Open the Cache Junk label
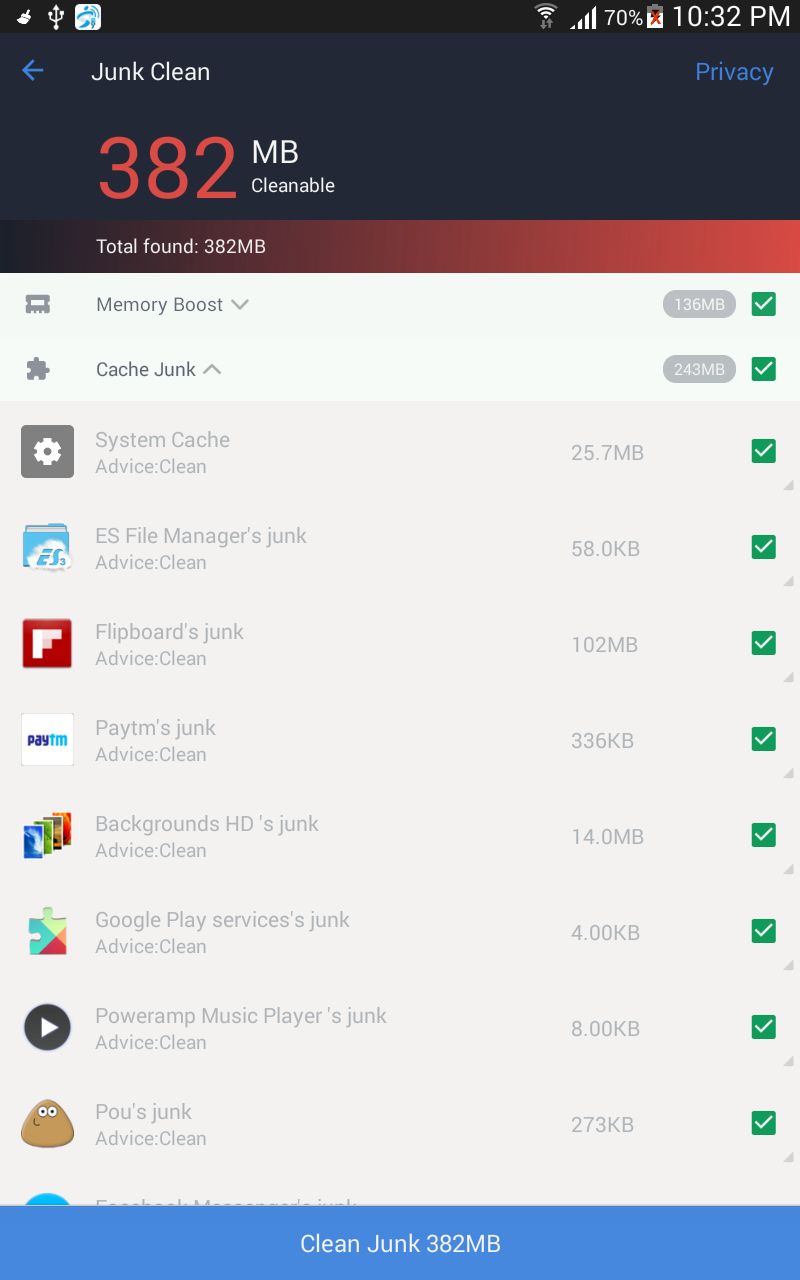800x1280 pixels. pyautogui.click(x=146, y=369)
